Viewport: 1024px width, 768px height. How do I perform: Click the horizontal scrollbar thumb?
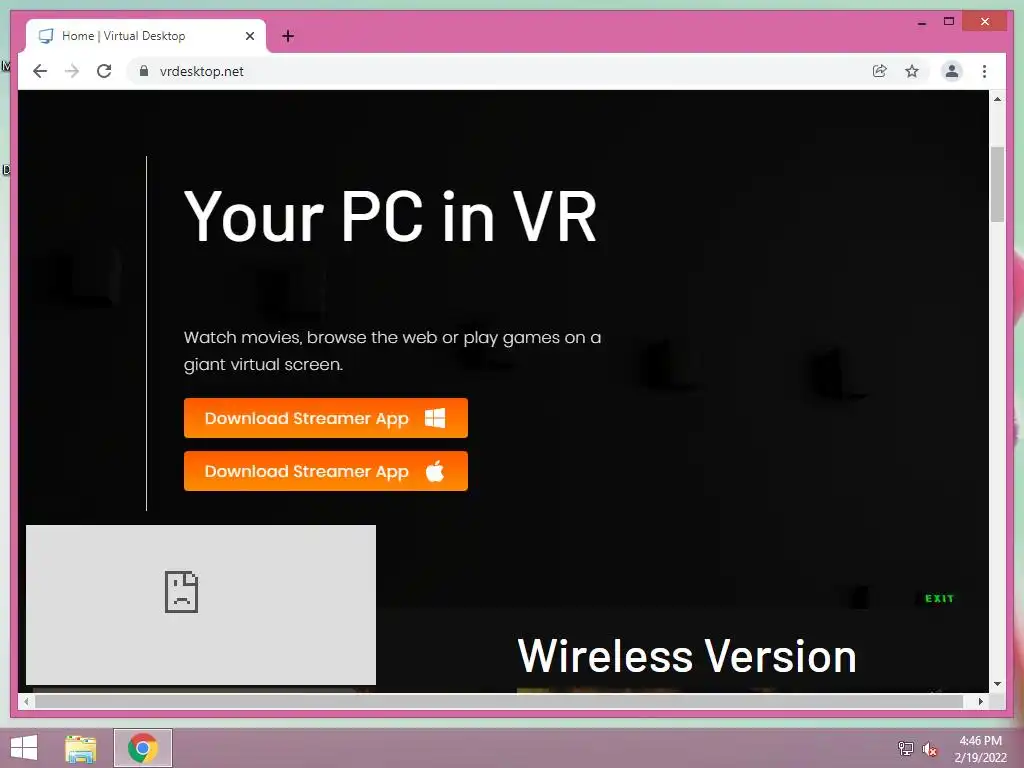499,701
